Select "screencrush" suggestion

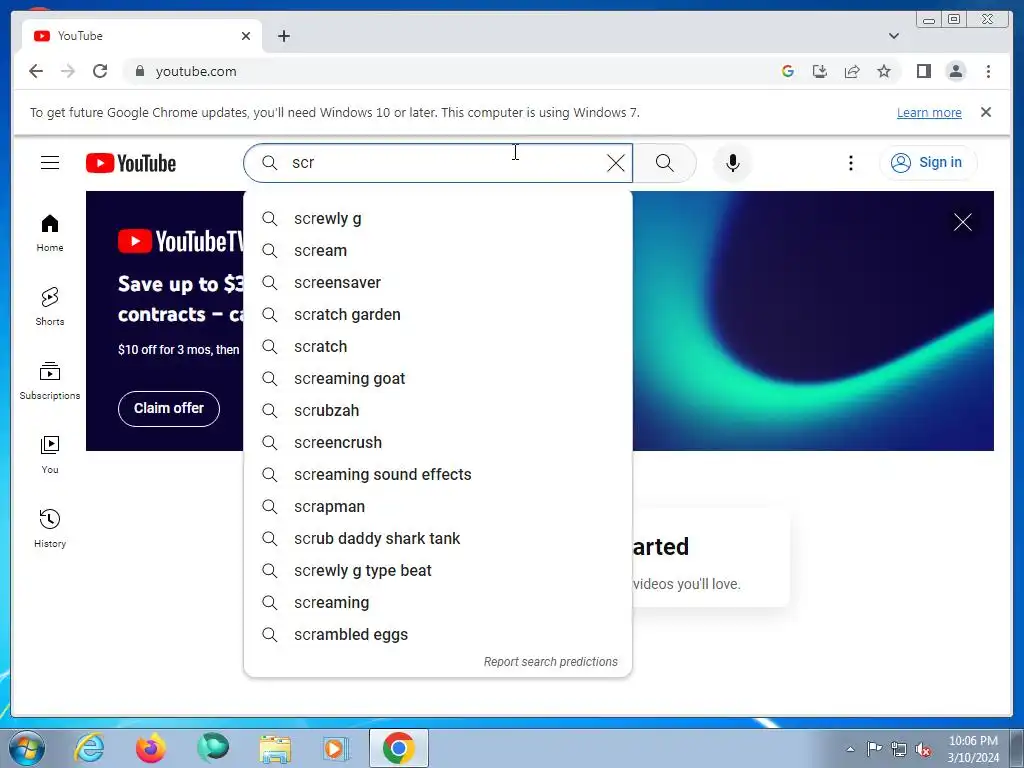(438, 443)
